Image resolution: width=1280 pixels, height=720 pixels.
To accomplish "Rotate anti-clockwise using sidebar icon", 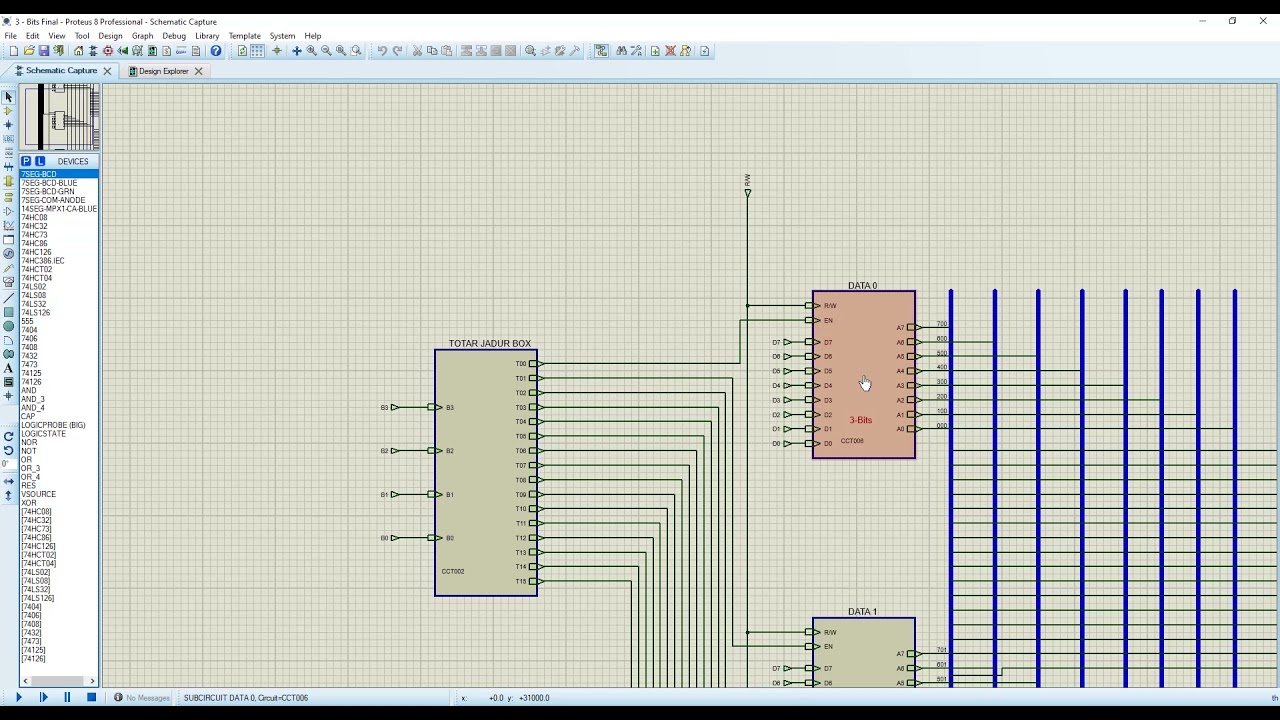I will pos(9,450).
